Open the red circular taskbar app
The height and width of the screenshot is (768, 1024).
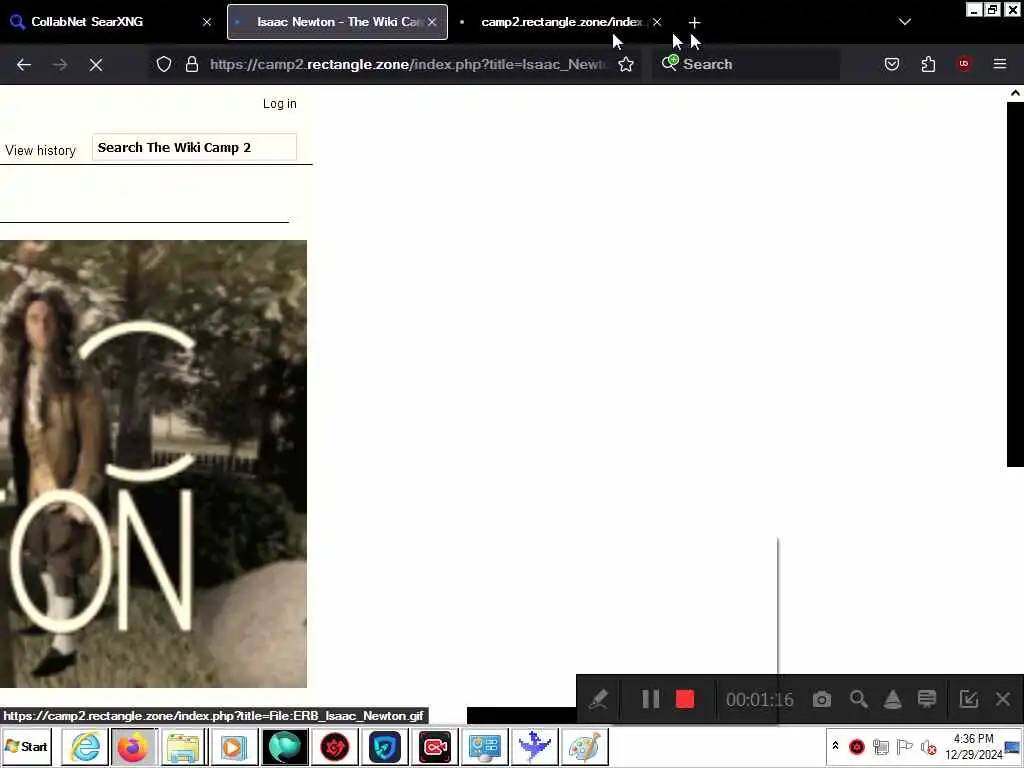(334, 746)
